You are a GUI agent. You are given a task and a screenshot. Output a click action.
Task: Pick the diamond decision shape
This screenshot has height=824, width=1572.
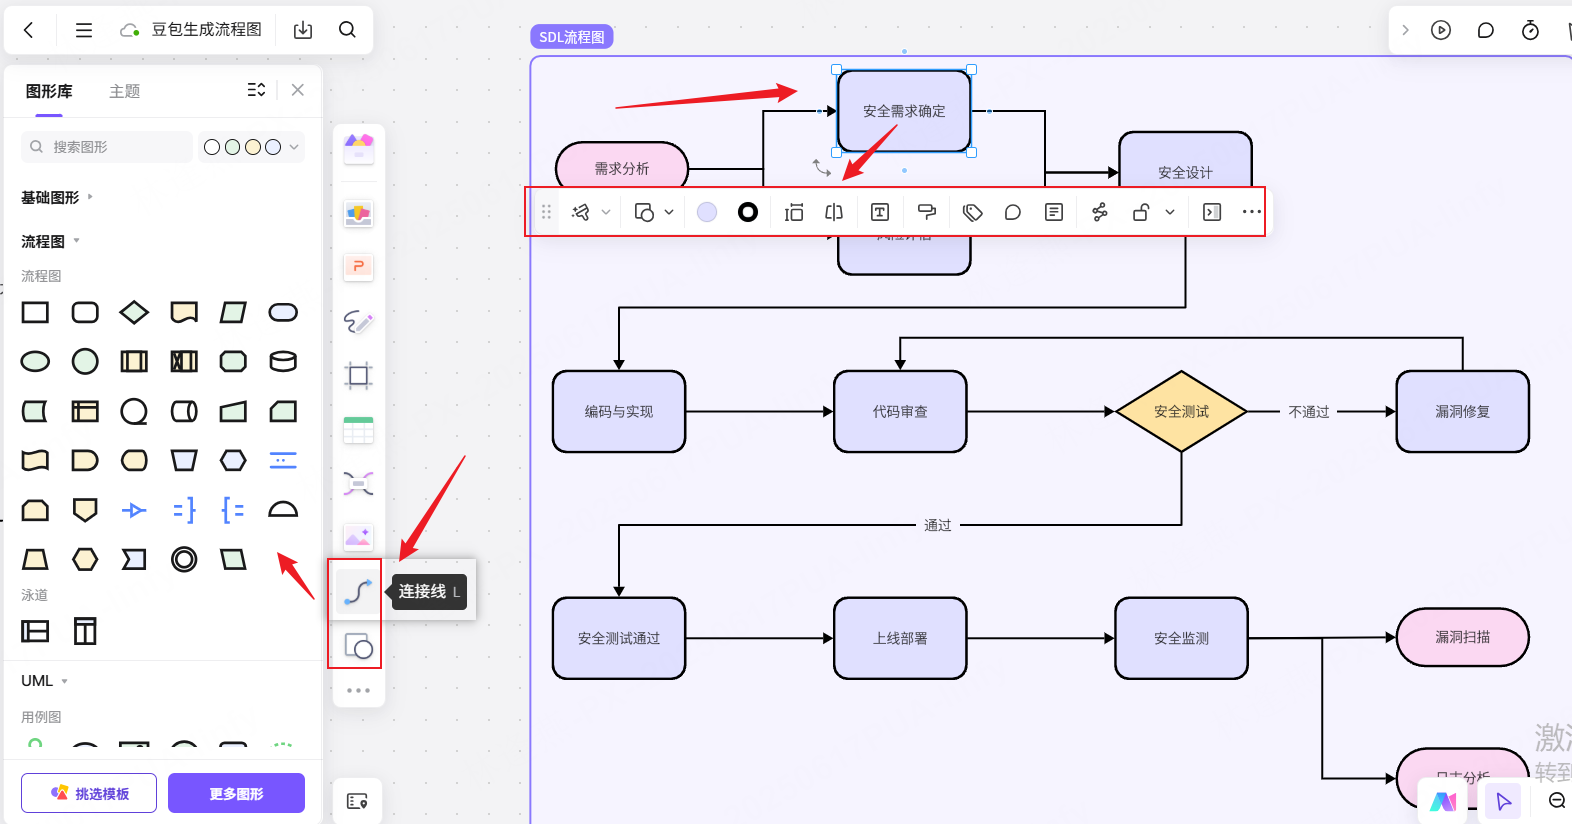point(134,313)
